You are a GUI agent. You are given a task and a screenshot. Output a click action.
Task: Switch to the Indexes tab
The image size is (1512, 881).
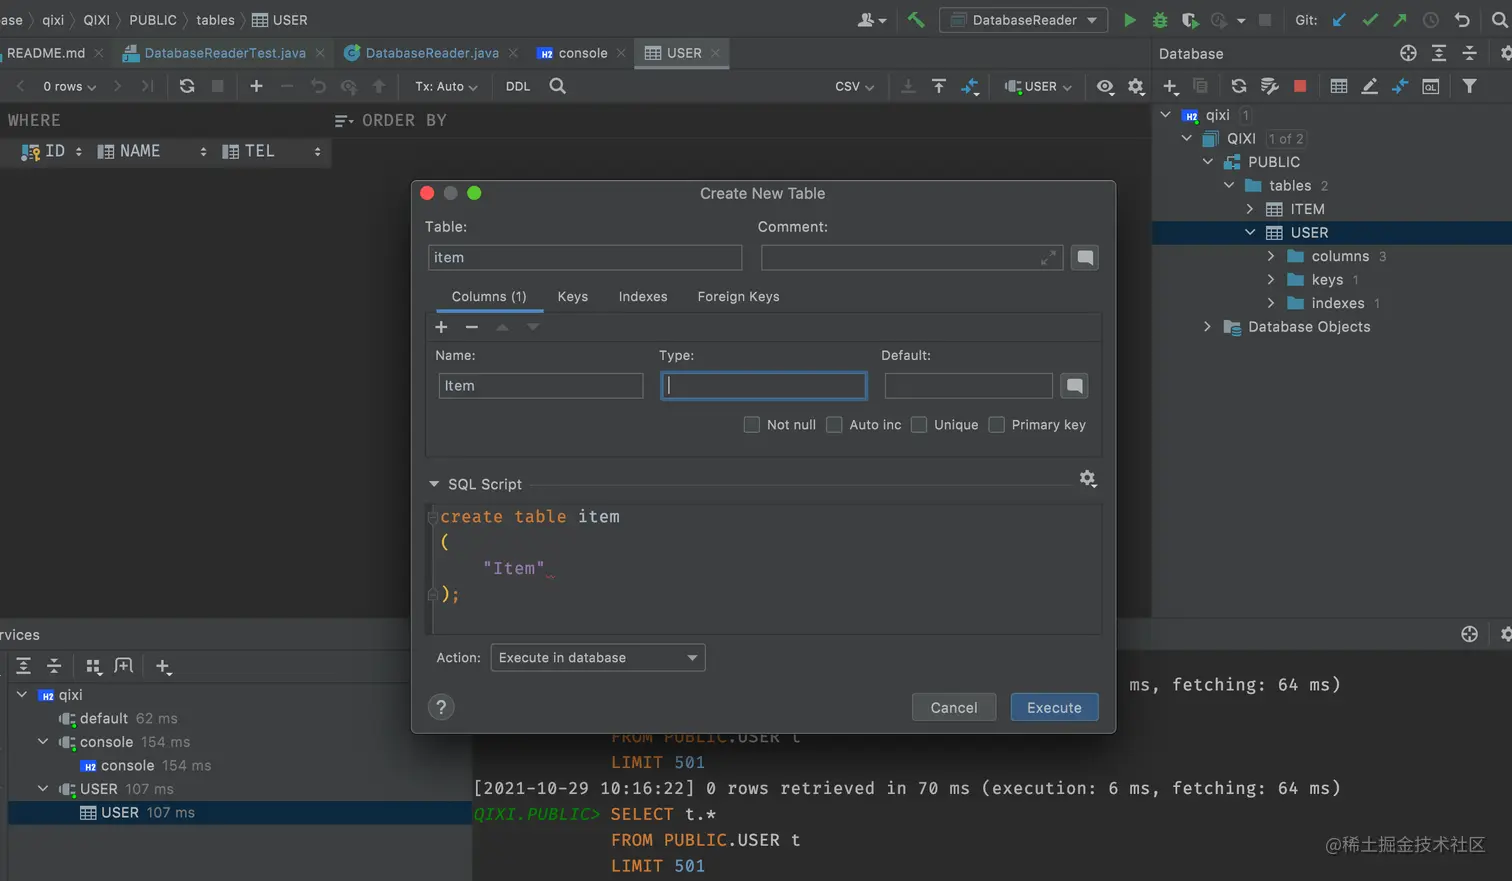[x=643, y=297]
